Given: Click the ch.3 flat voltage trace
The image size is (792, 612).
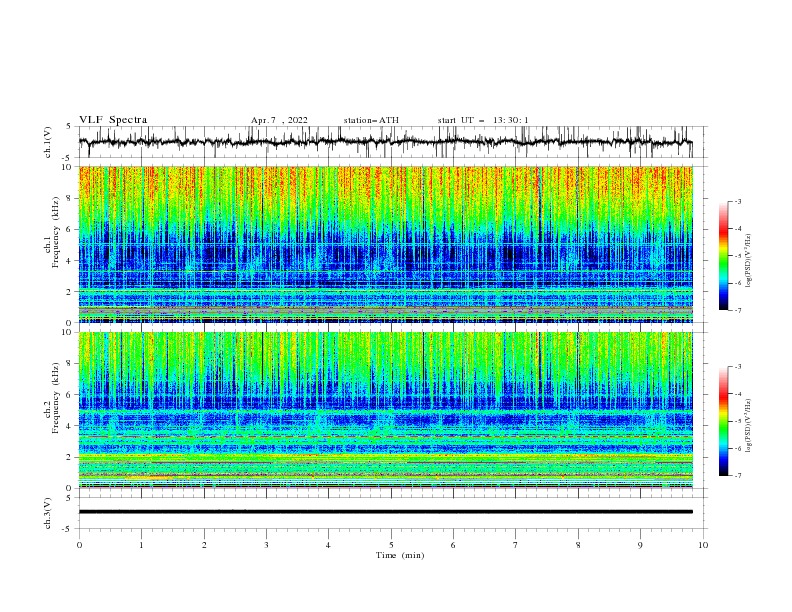Looking at the screenshot, I should (x=386, y=512).
